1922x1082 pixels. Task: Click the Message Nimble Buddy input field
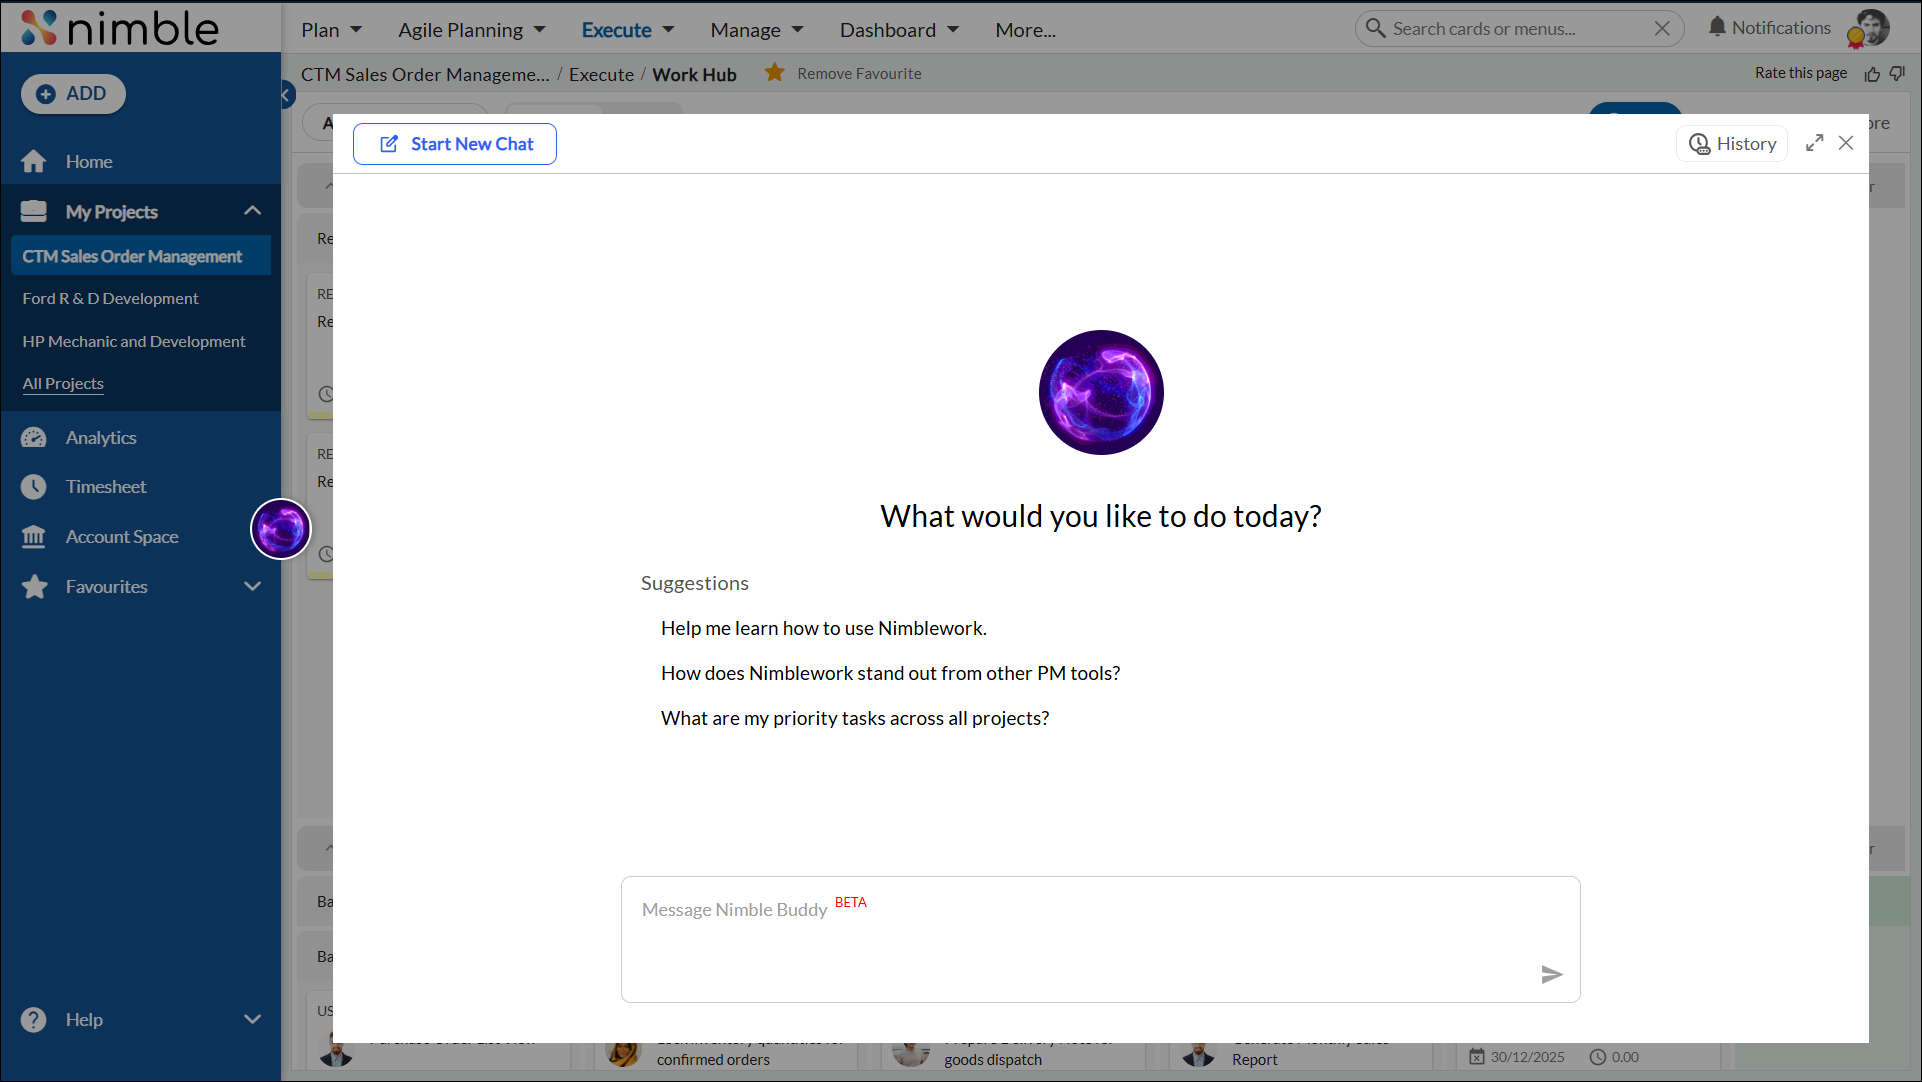coord(1101,939)
